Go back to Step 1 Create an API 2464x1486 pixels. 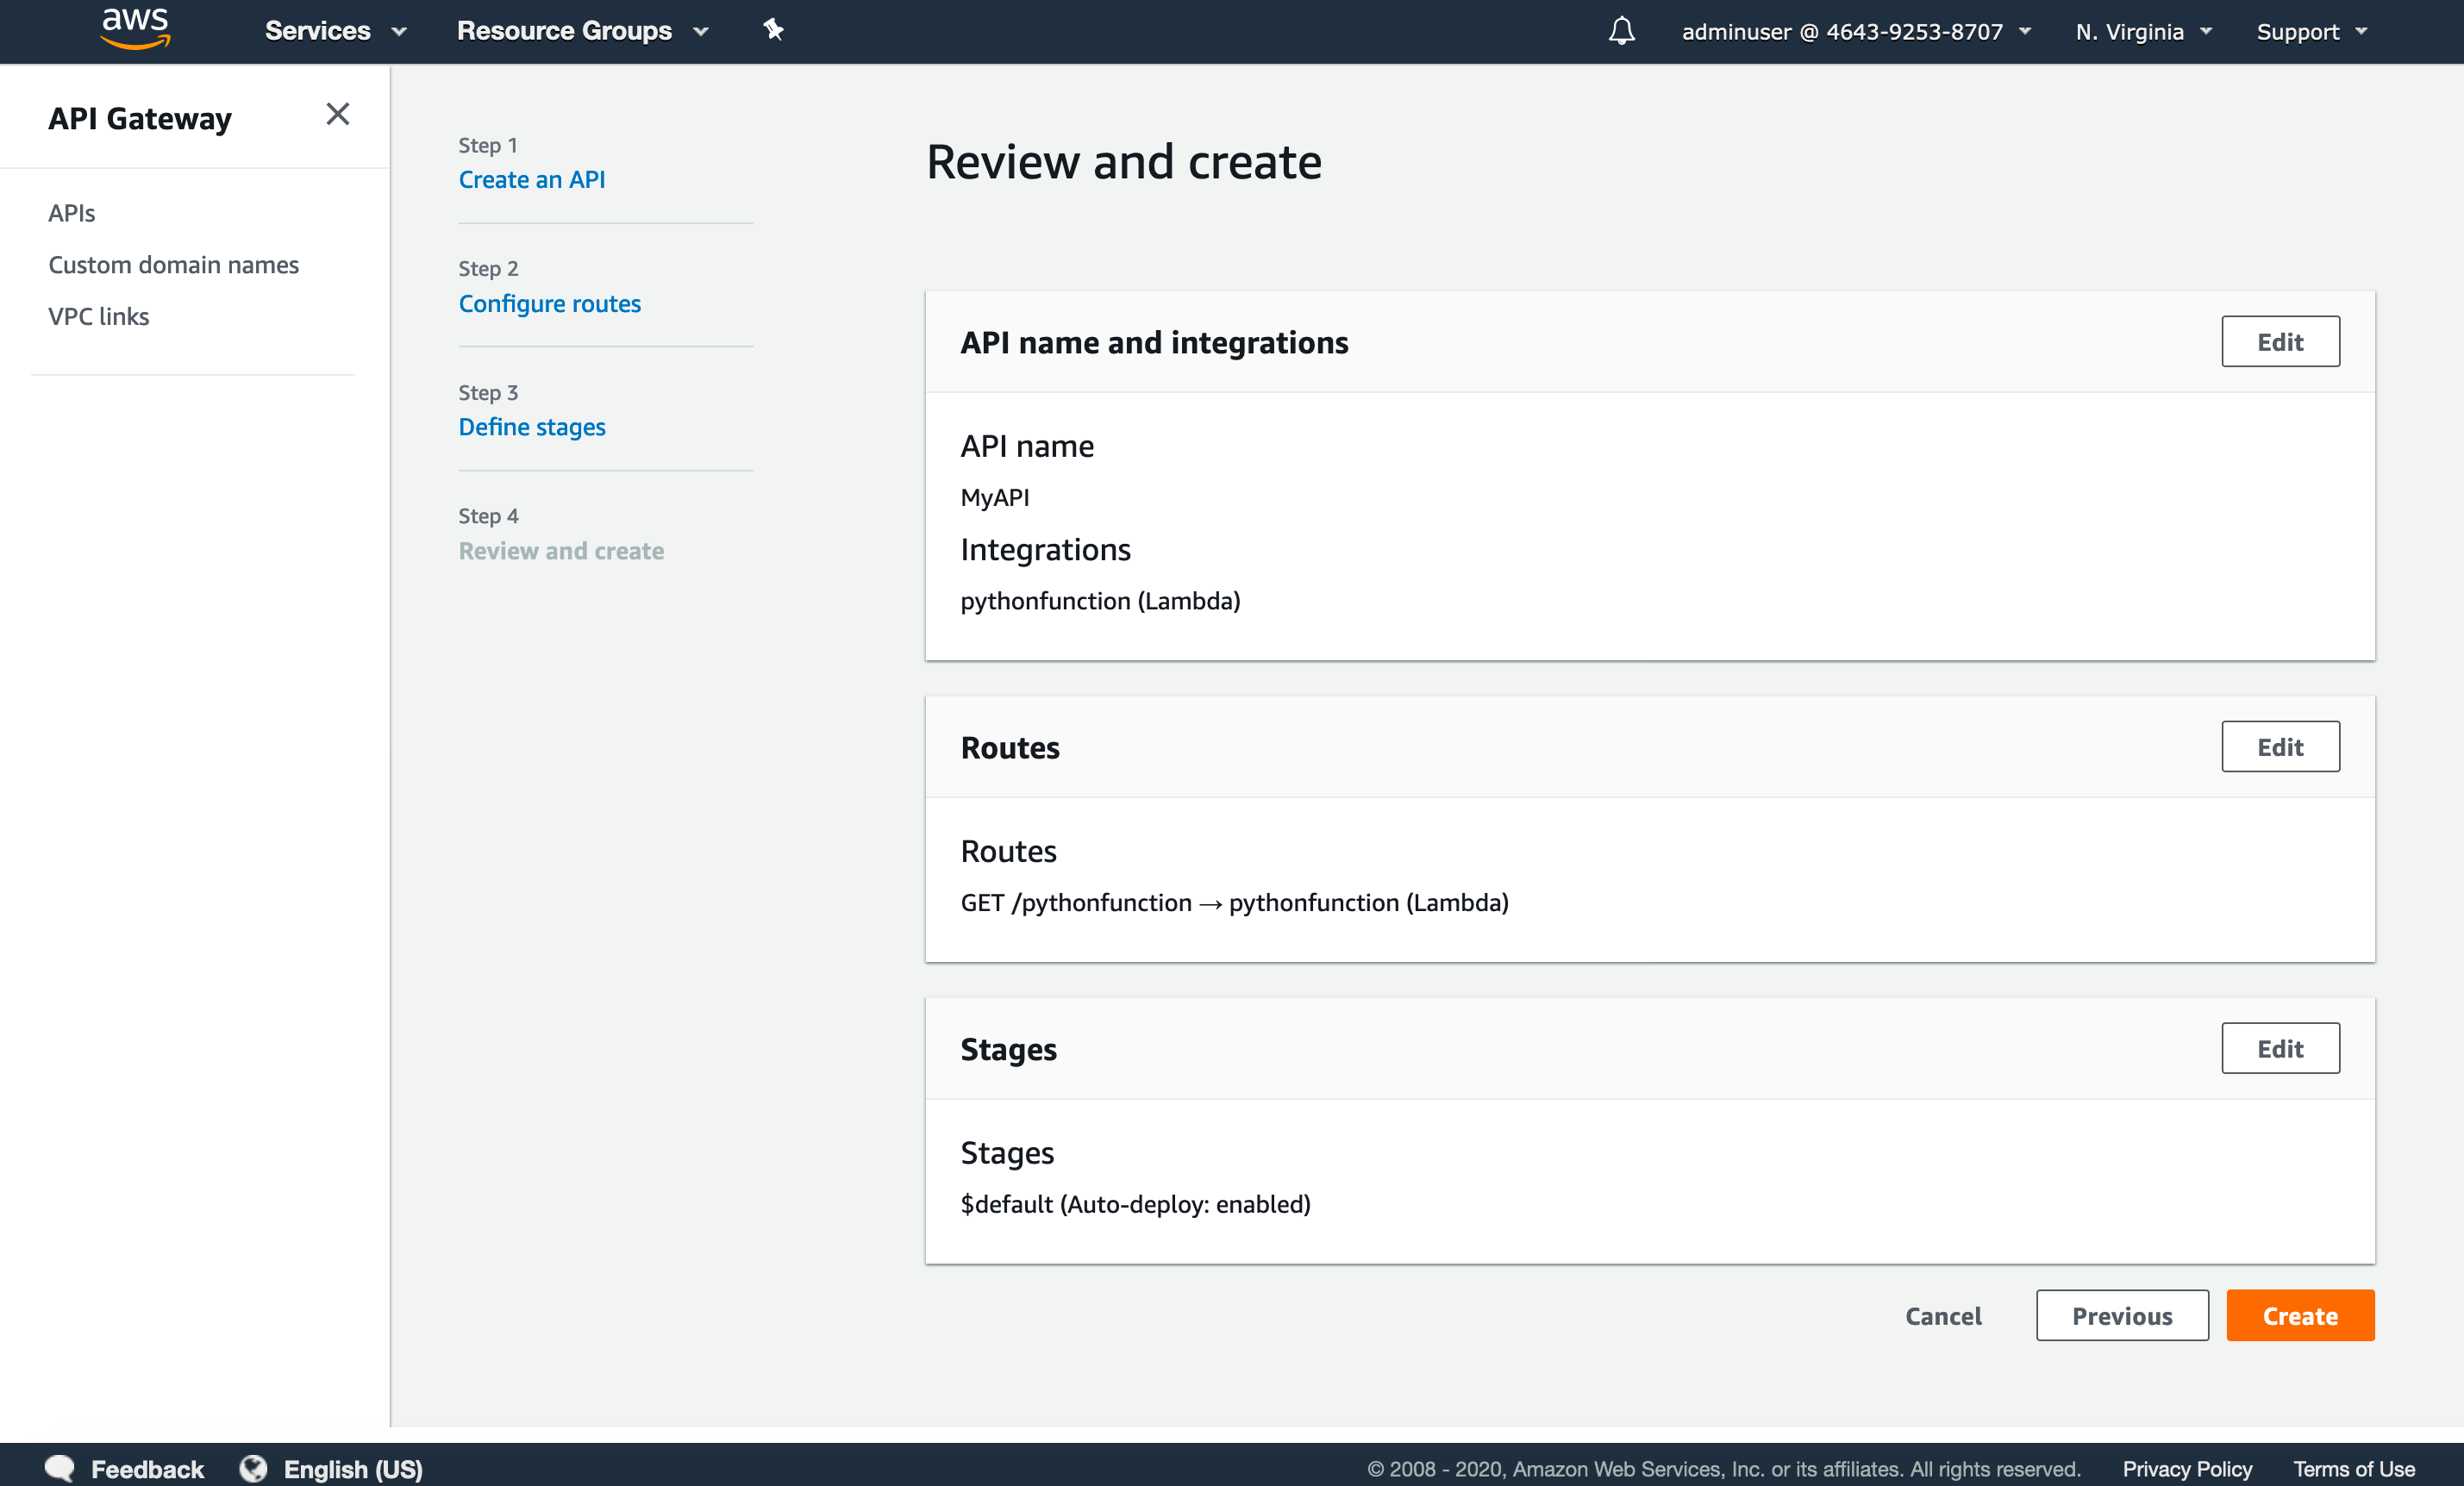click(532, 179)
